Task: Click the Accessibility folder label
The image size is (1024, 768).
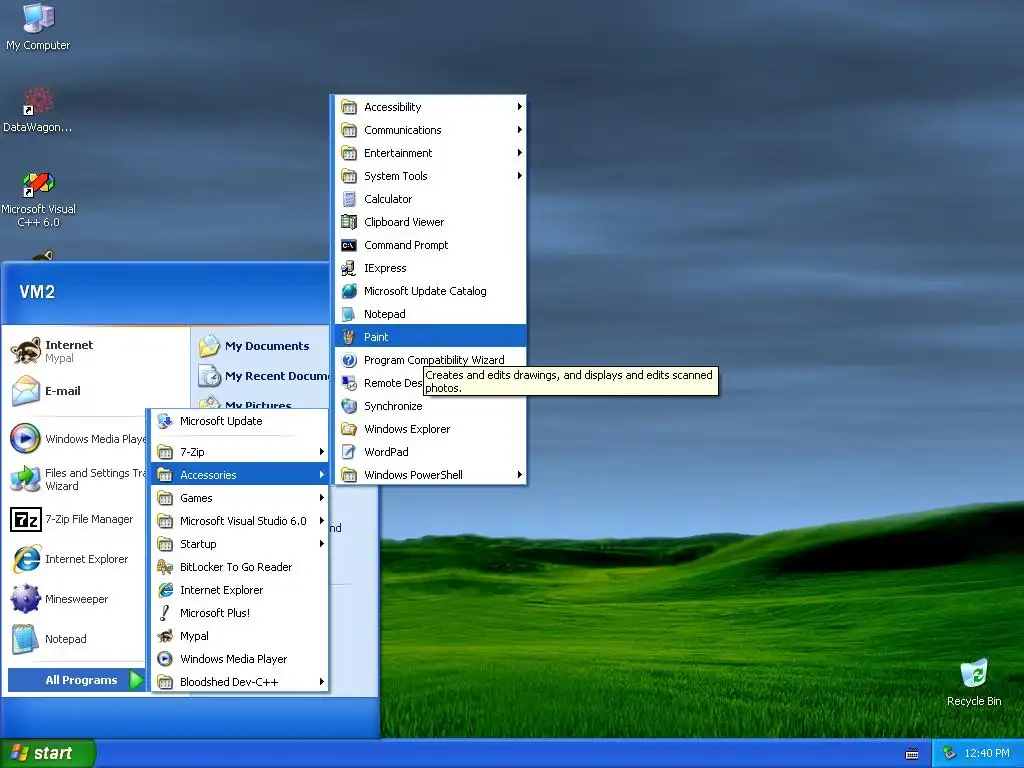Action: tap(392, 107)
